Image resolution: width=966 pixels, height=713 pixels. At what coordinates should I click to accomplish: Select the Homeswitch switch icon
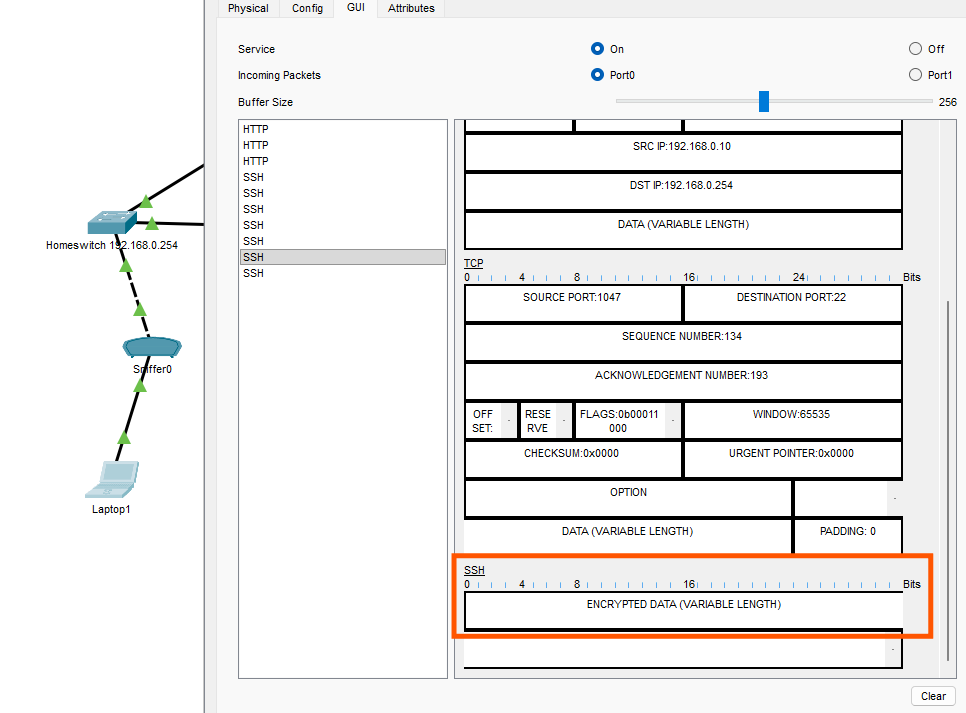(x=111, y=222)
